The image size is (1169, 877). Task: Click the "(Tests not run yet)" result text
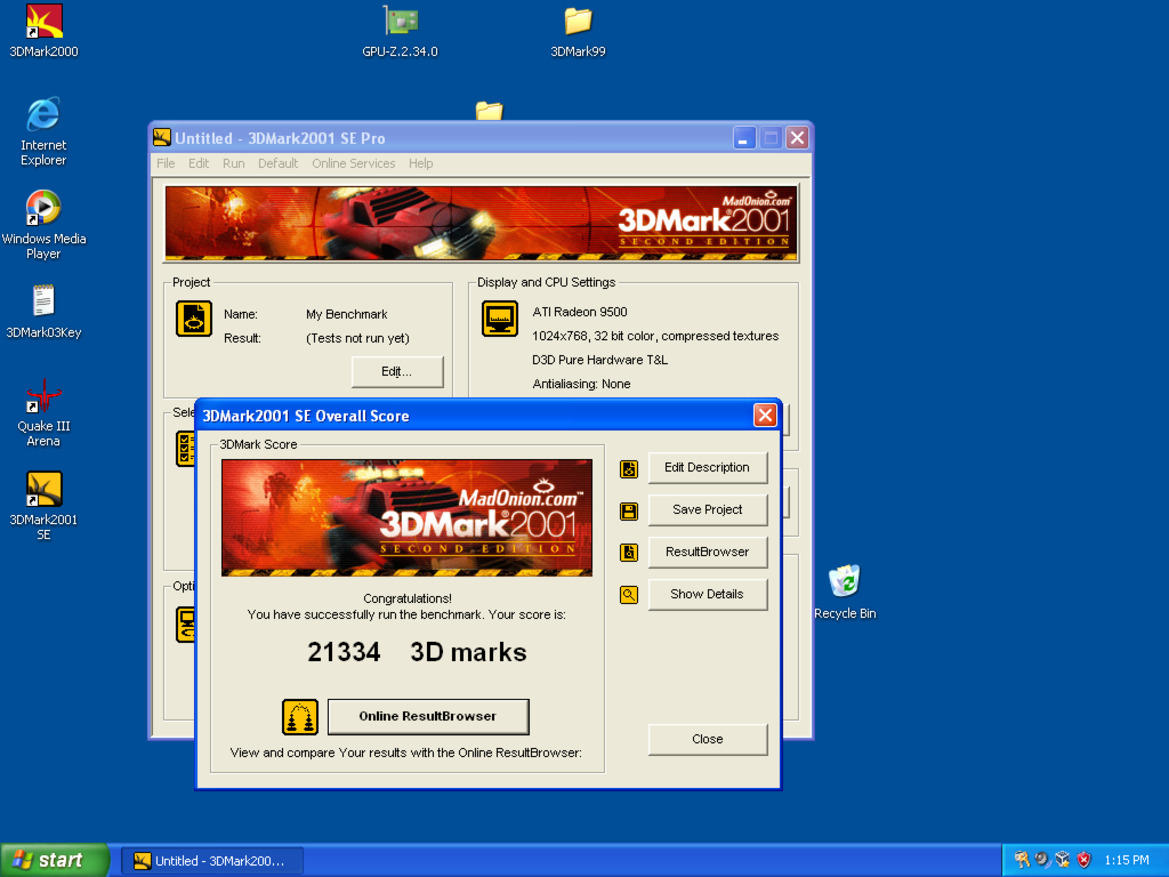(358, 338)
